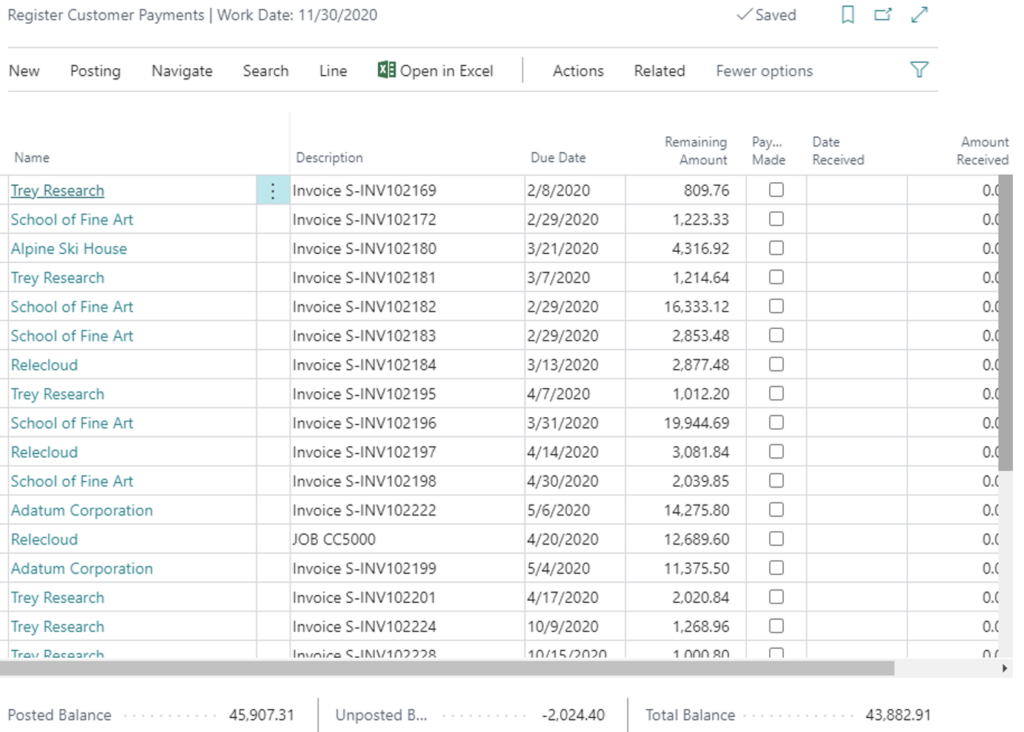Screen dimensions: 1024x732
Task: Open the Navigate dropdown menu
Action: [181, 70]
